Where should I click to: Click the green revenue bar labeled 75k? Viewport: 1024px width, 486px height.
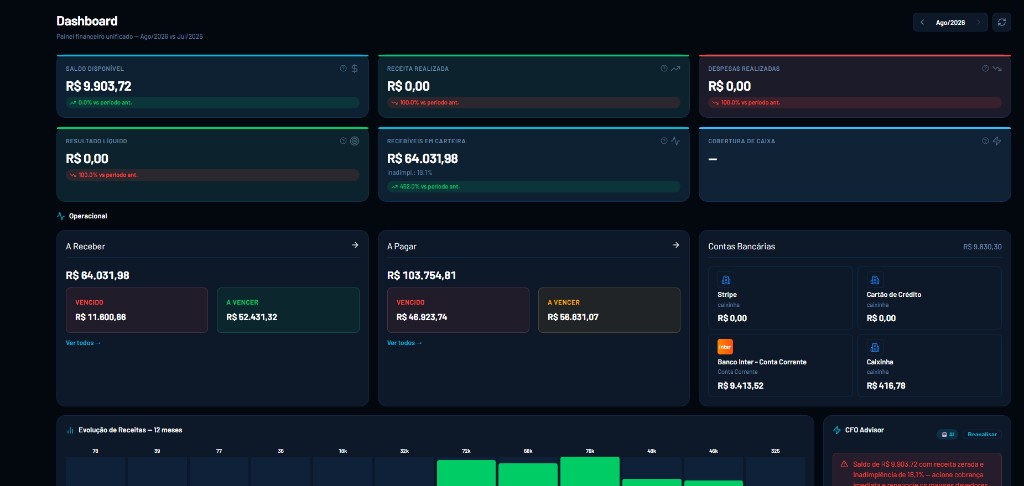pyautogui.click(x=590, y=472)
